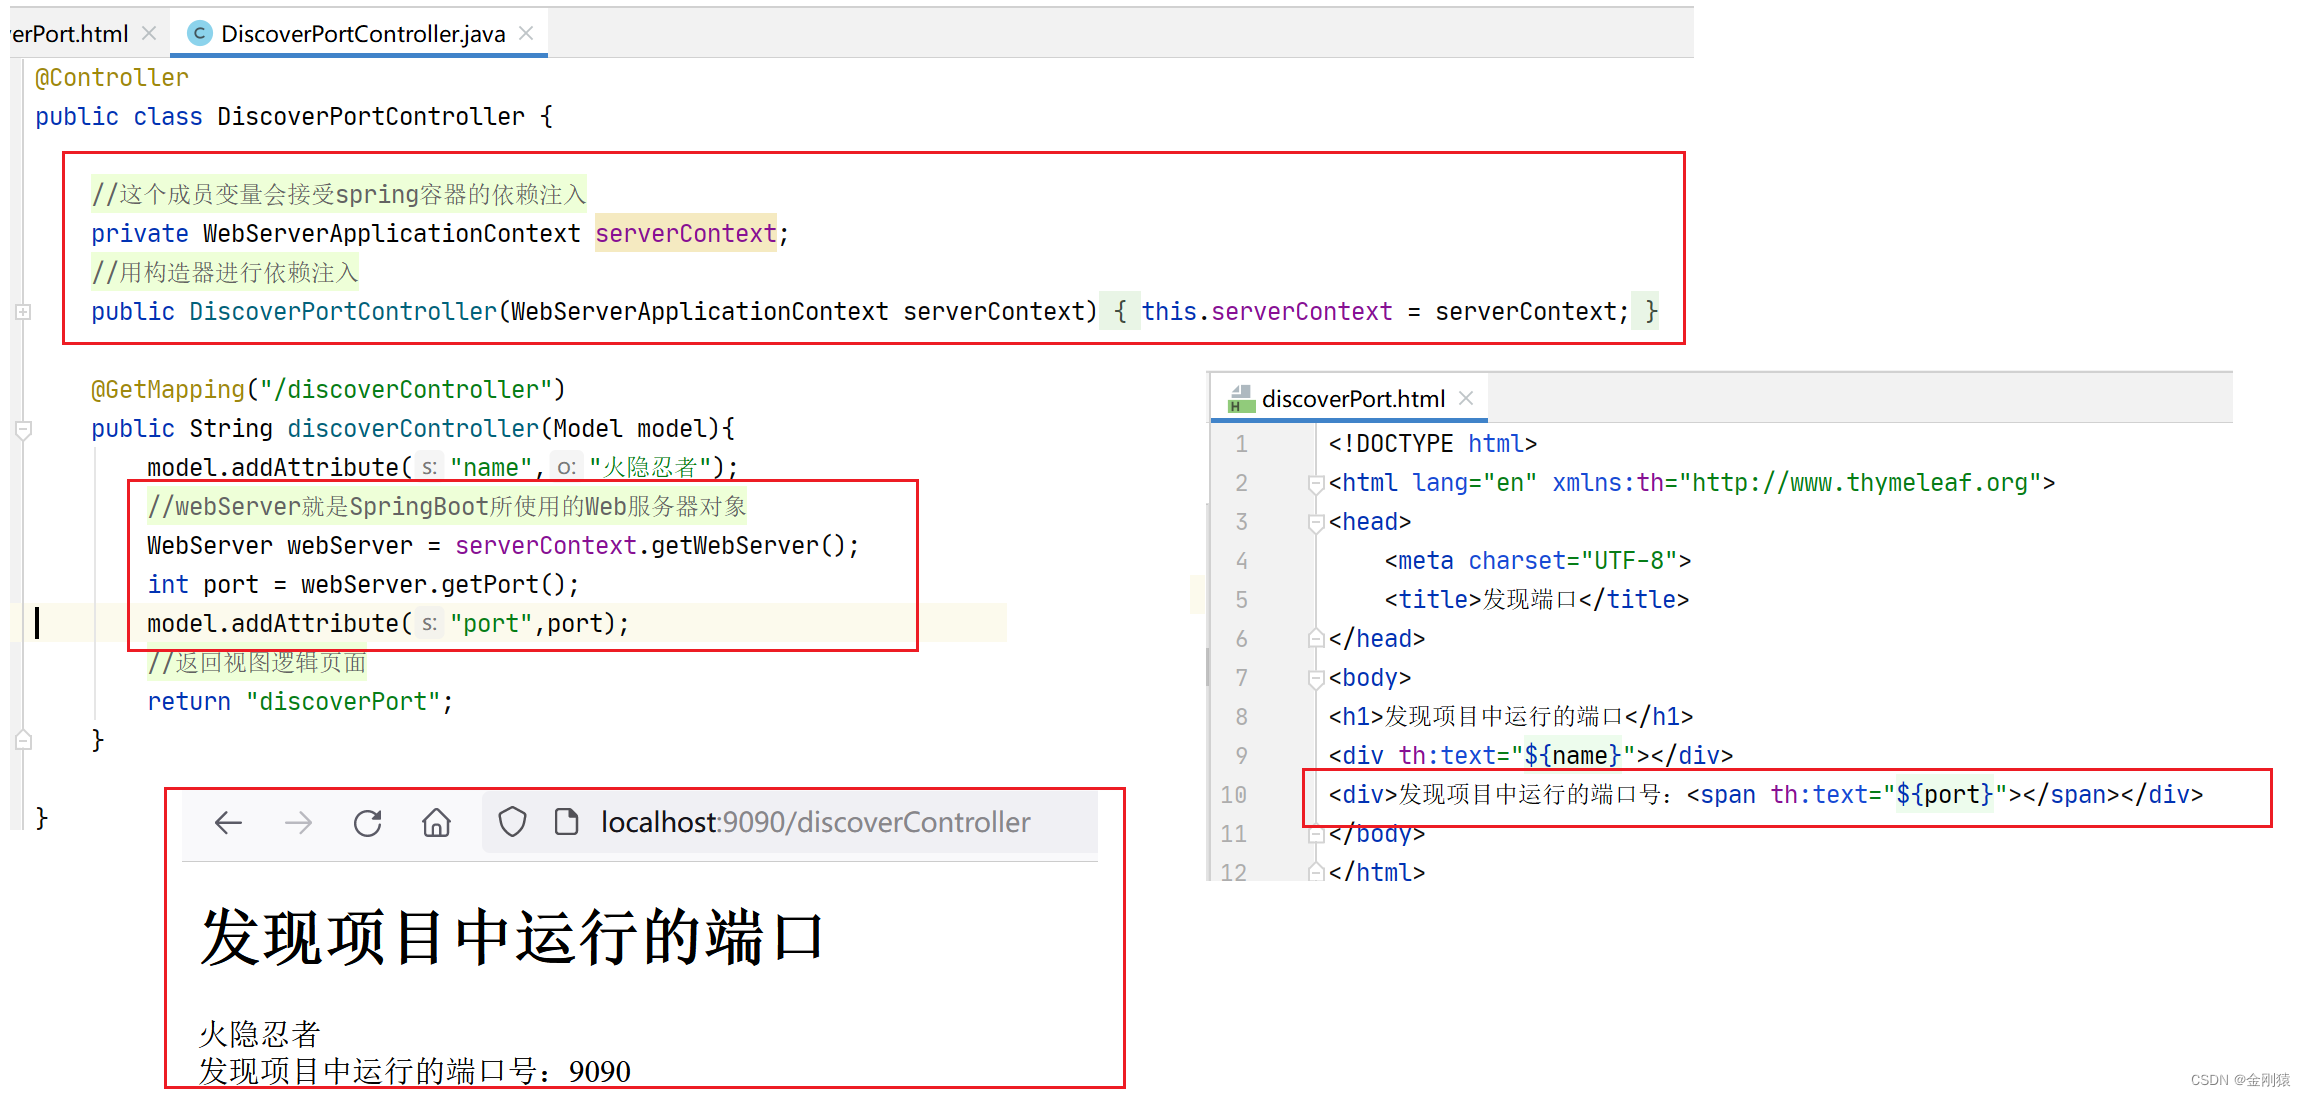
Task: Click the return "discoverPort" statement
Action: coord(300,702)
